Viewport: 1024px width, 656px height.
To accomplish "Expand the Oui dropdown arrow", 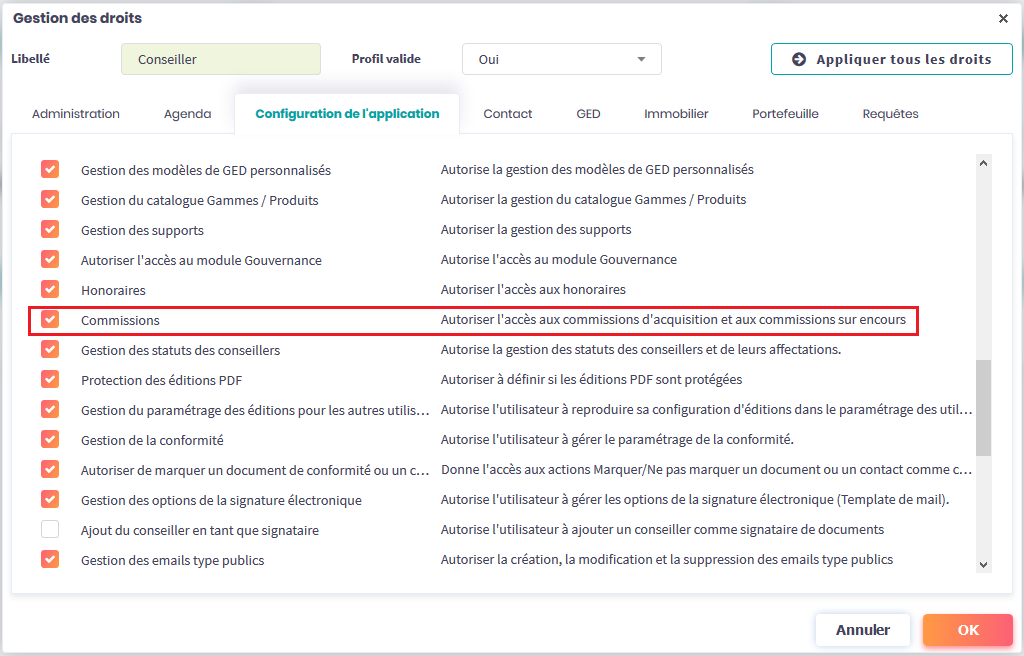I will point(641,59).
